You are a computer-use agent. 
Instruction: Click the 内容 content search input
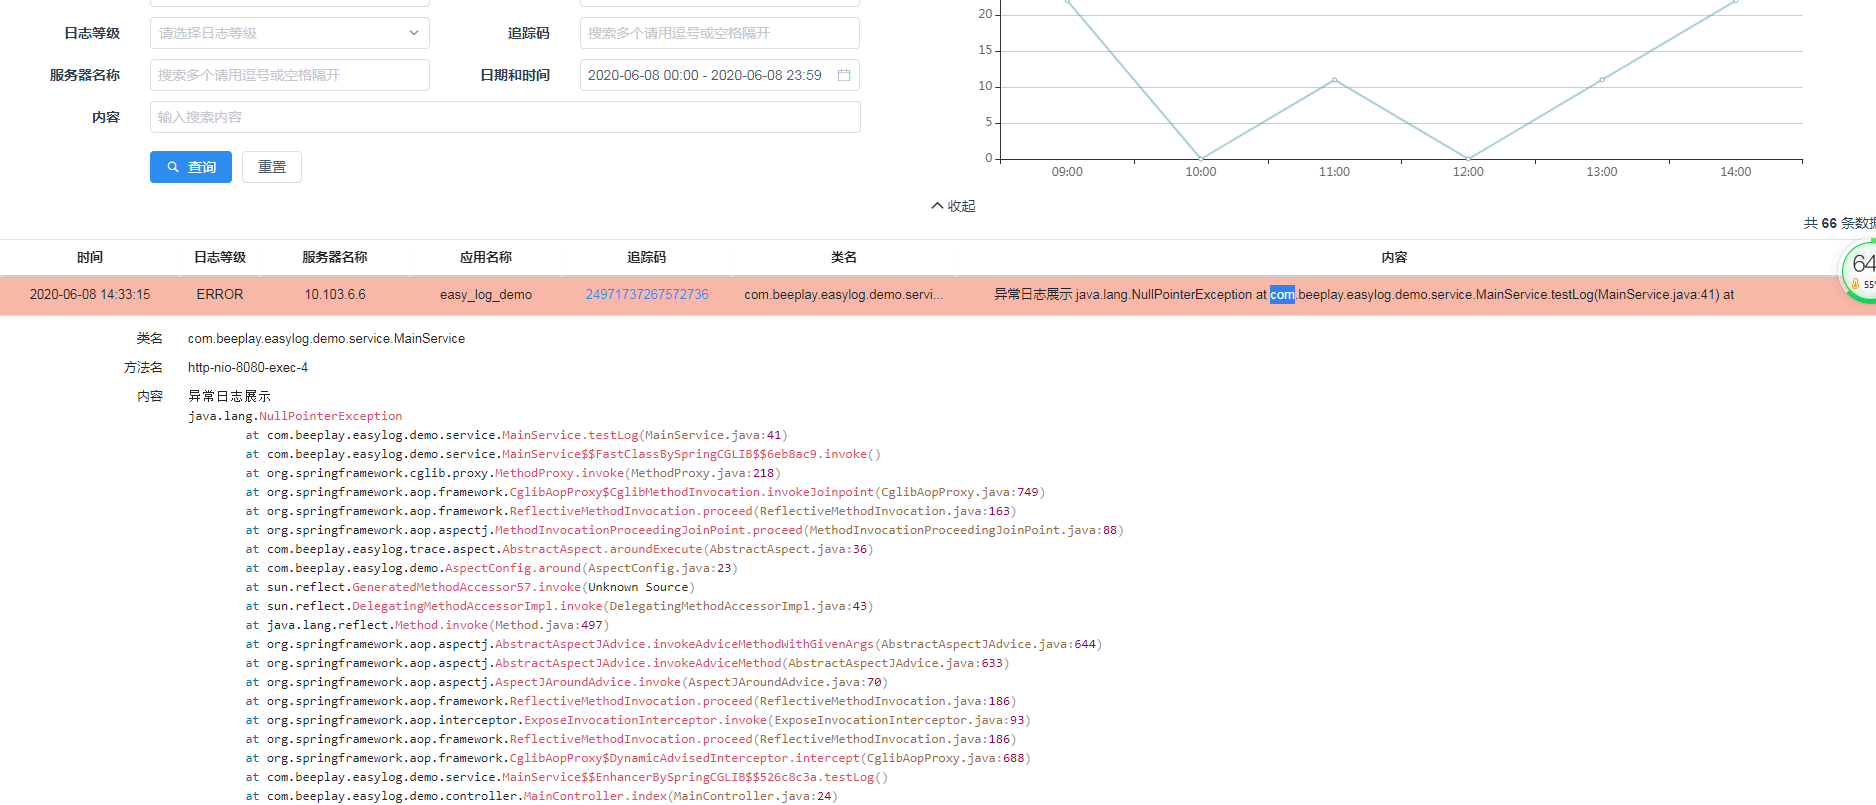tap(505, 117)
